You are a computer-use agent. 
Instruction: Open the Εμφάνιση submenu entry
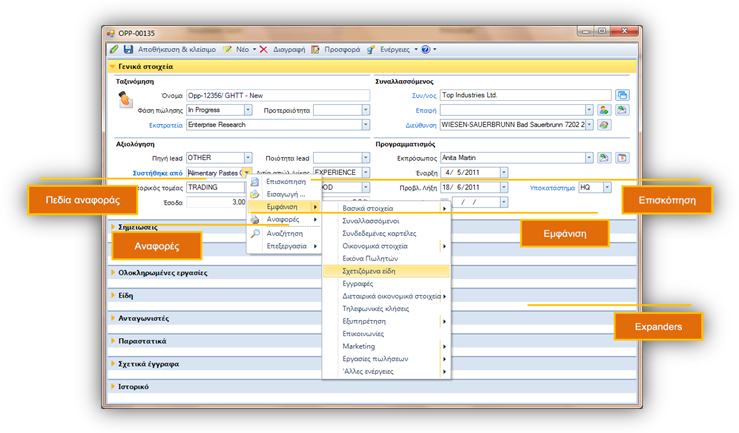(284, 207)
